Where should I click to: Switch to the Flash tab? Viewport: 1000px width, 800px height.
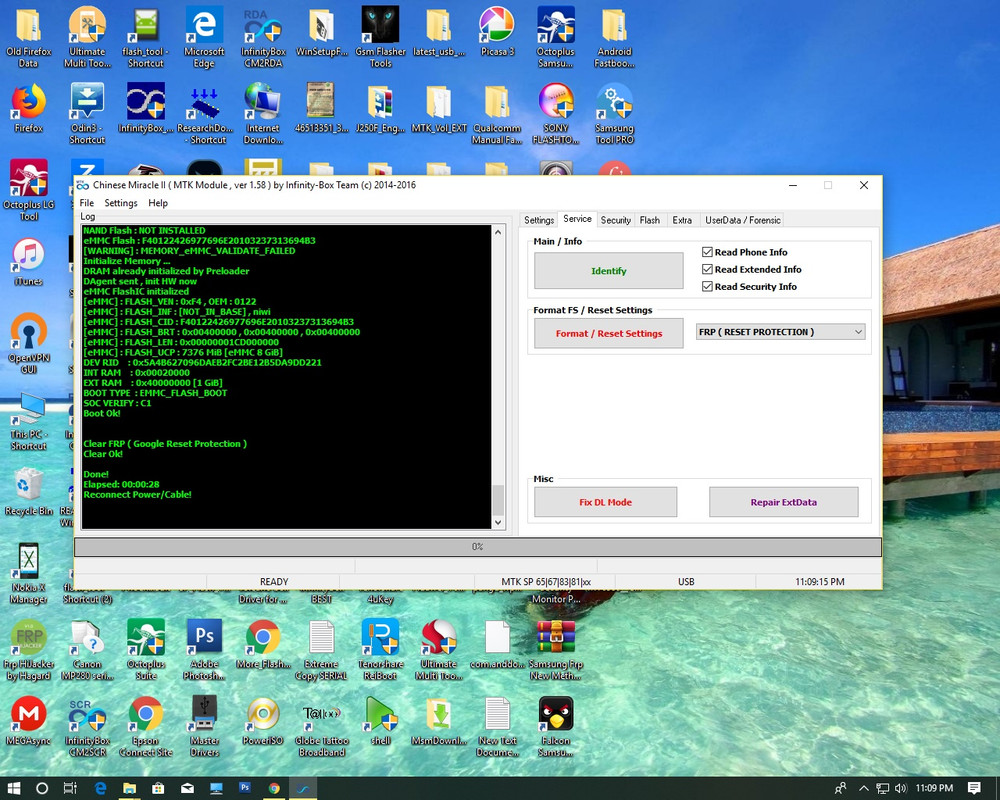650,220
